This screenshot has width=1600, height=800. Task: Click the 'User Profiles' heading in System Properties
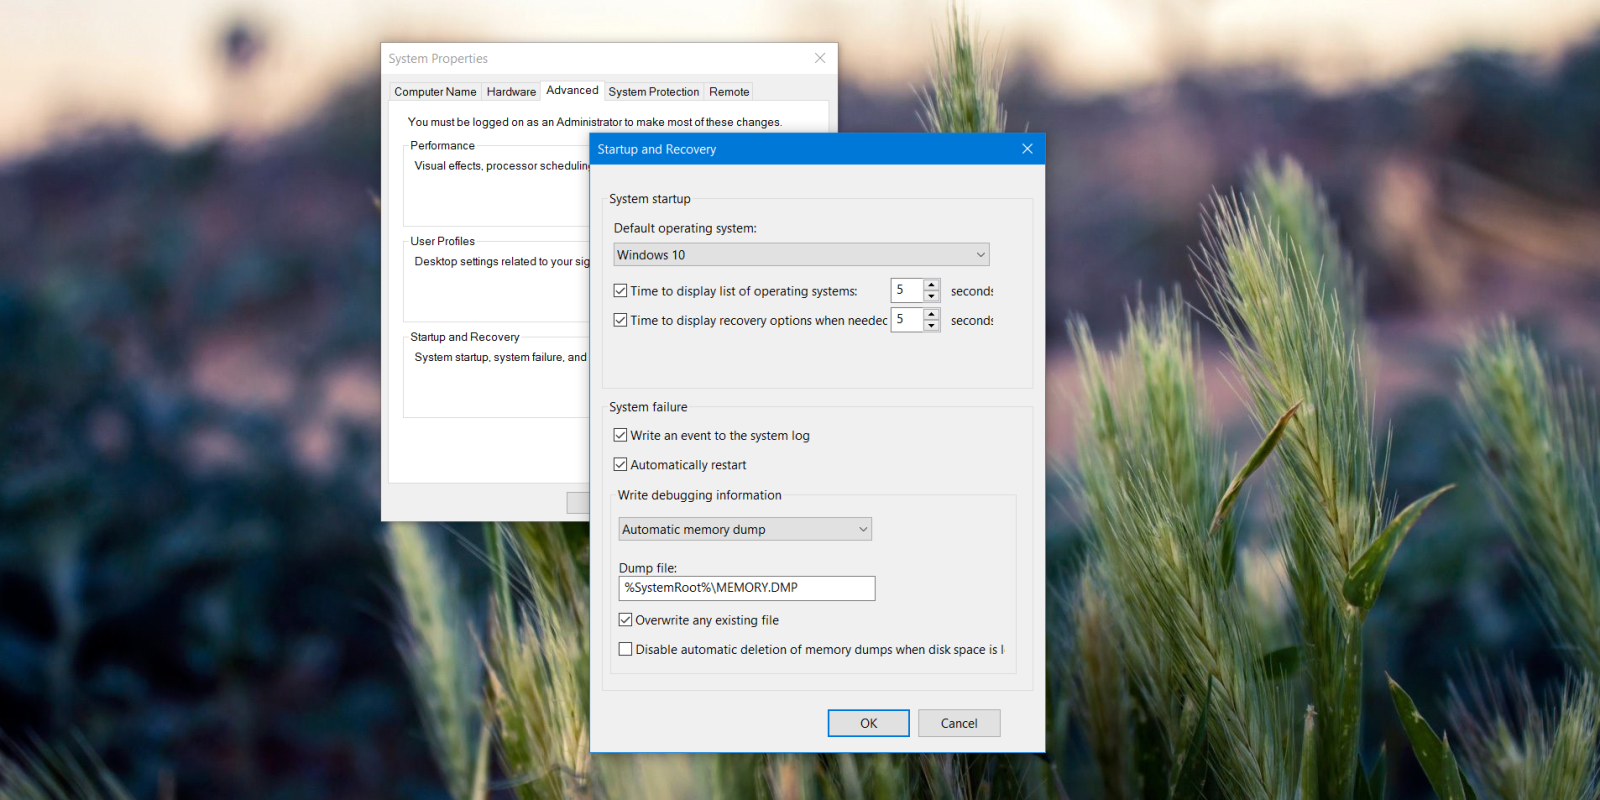point(442,241)
